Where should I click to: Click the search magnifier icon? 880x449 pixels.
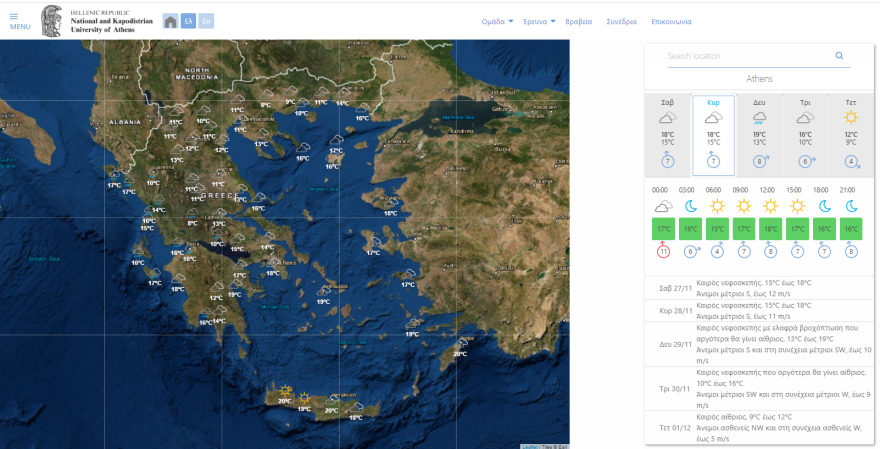(x=839, y=56)
